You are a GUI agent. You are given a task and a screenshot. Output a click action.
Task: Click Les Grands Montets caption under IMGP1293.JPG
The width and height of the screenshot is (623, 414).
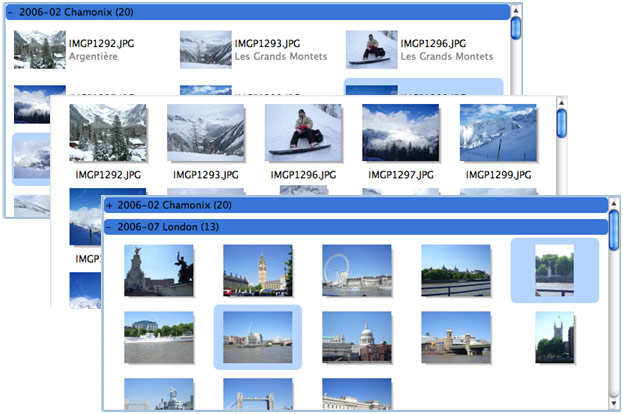[281, 56]
